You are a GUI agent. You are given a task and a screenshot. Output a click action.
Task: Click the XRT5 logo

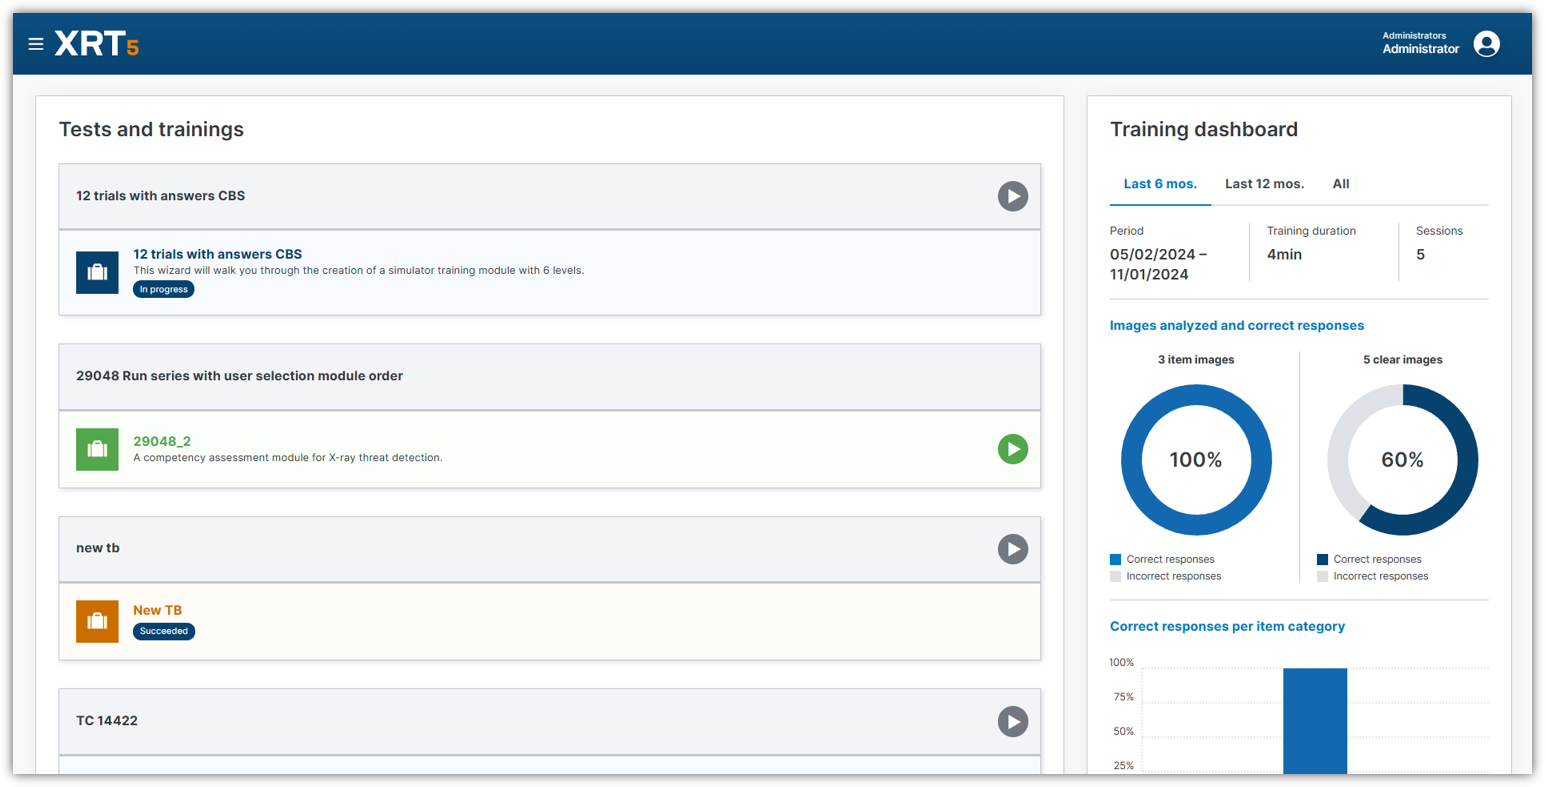97,44
